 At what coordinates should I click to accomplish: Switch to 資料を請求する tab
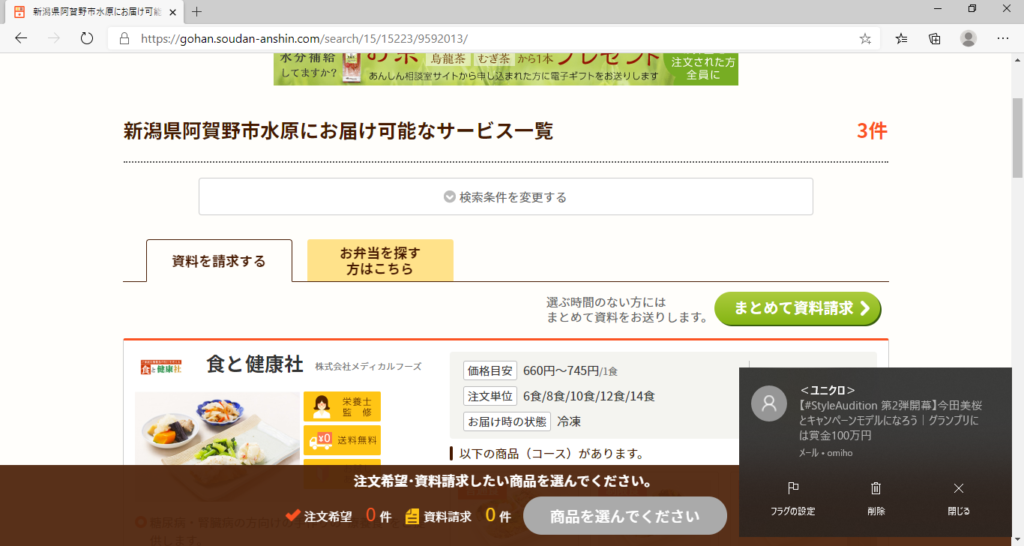coord(219,261)
